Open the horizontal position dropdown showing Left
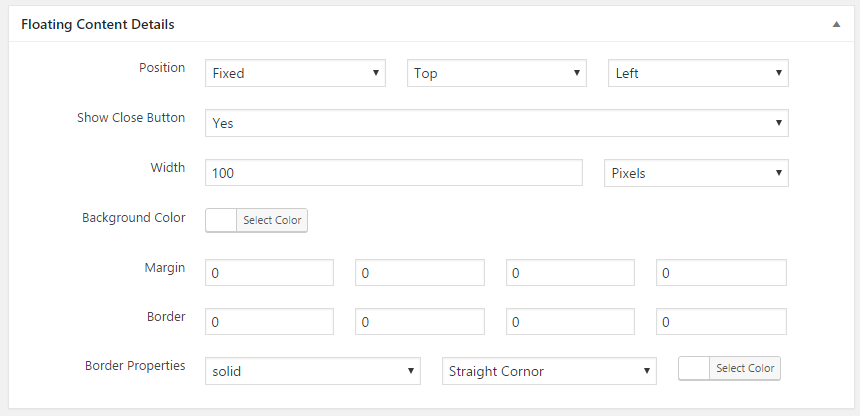This screenshot has width=860, height=416. tap(698, 73)
